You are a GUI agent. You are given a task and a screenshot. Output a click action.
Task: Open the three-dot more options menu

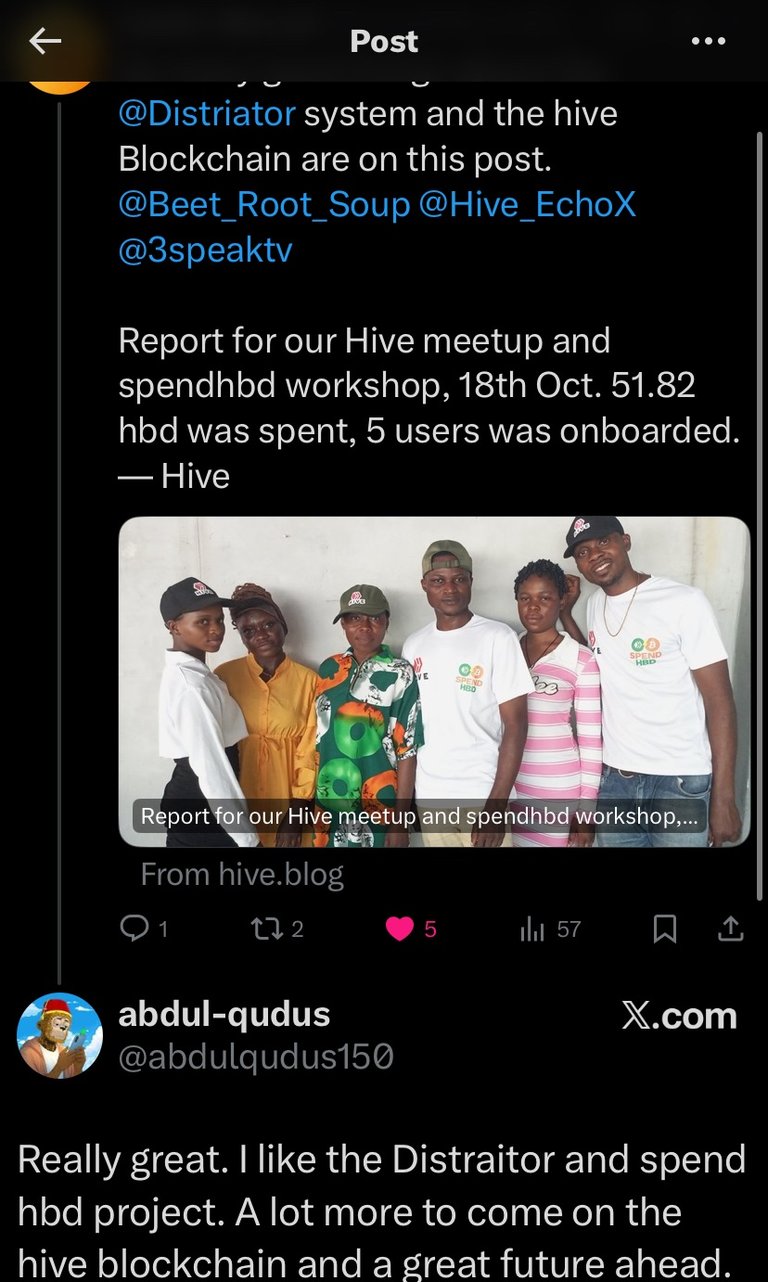[708, 41]
